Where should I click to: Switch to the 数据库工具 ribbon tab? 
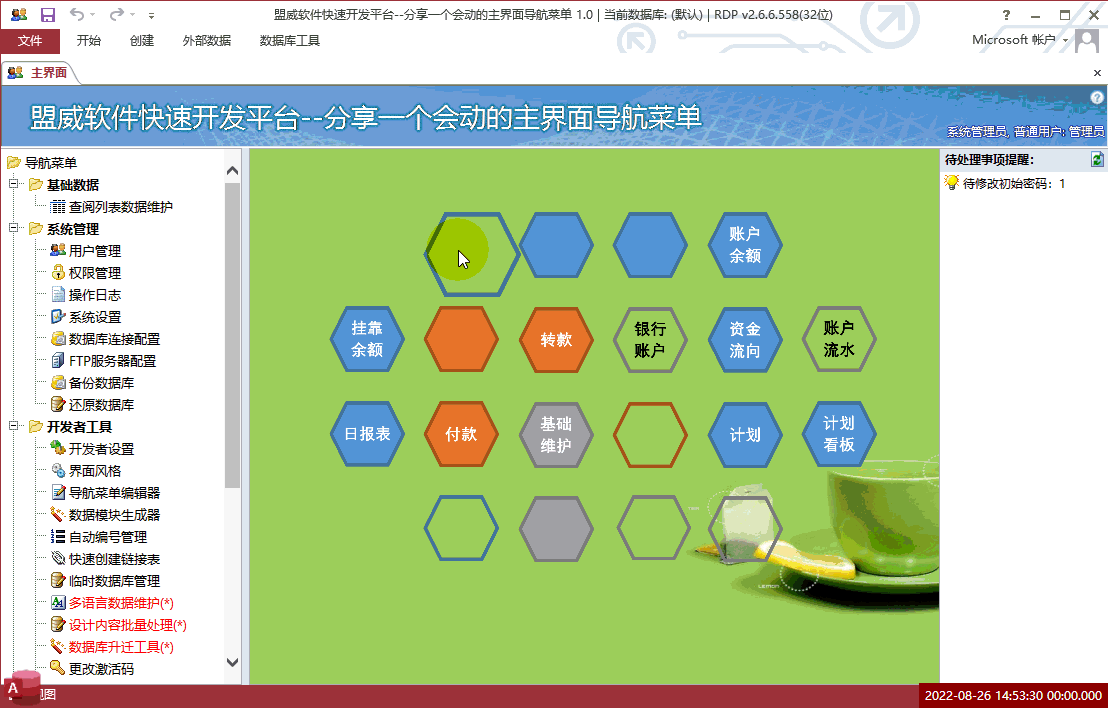[290, 41]
